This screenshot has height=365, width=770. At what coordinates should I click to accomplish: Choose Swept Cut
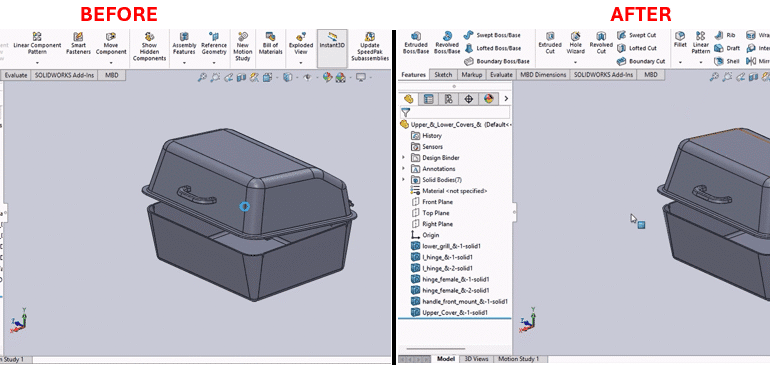tap(637, 35)
